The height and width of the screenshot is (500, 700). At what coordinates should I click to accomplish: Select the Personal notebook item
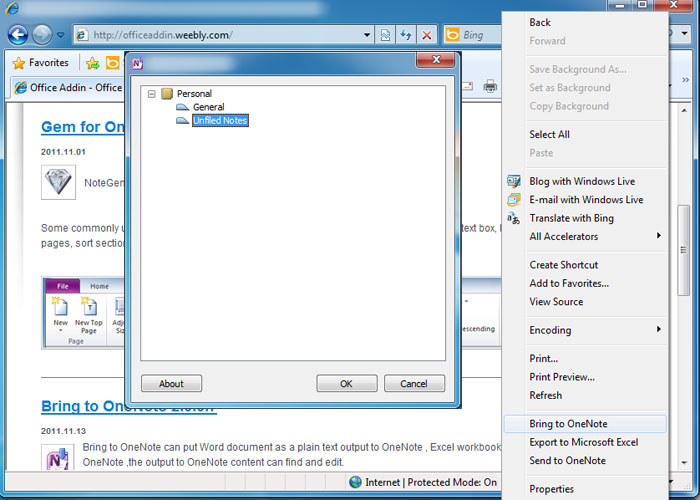[x=194, y=94]
